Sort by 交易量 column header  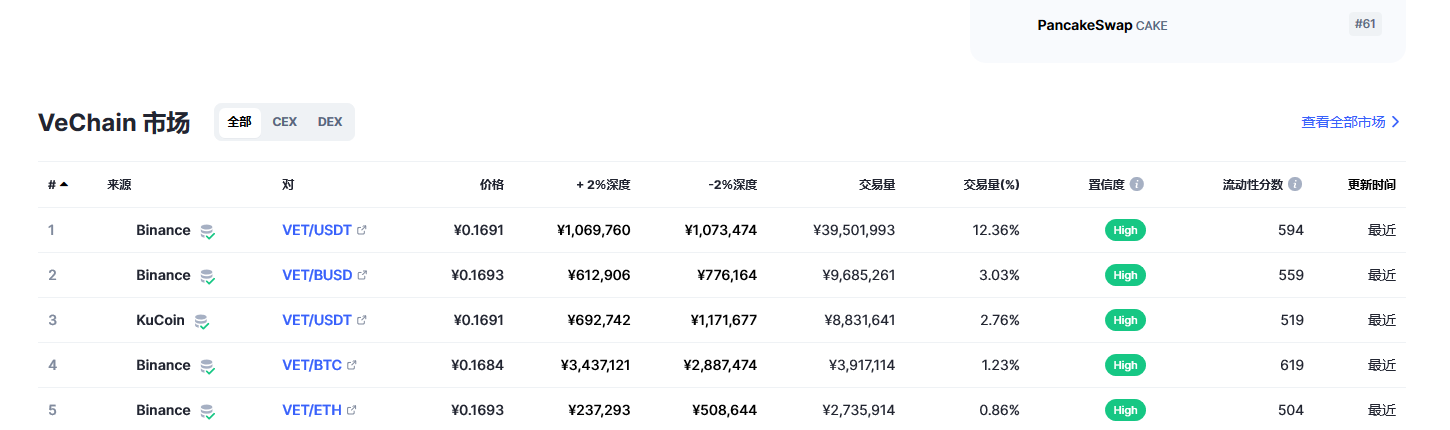(877, 185)
